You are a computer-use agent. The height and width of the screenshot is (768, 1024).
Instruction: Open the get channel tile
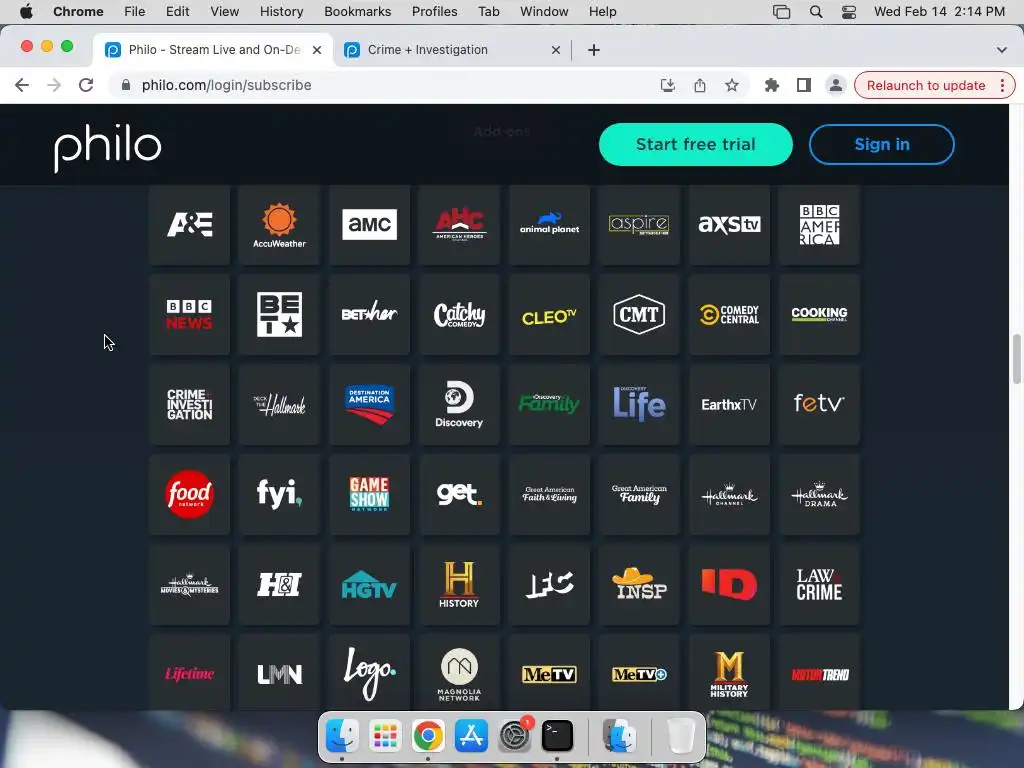click(x=459, y=494)
